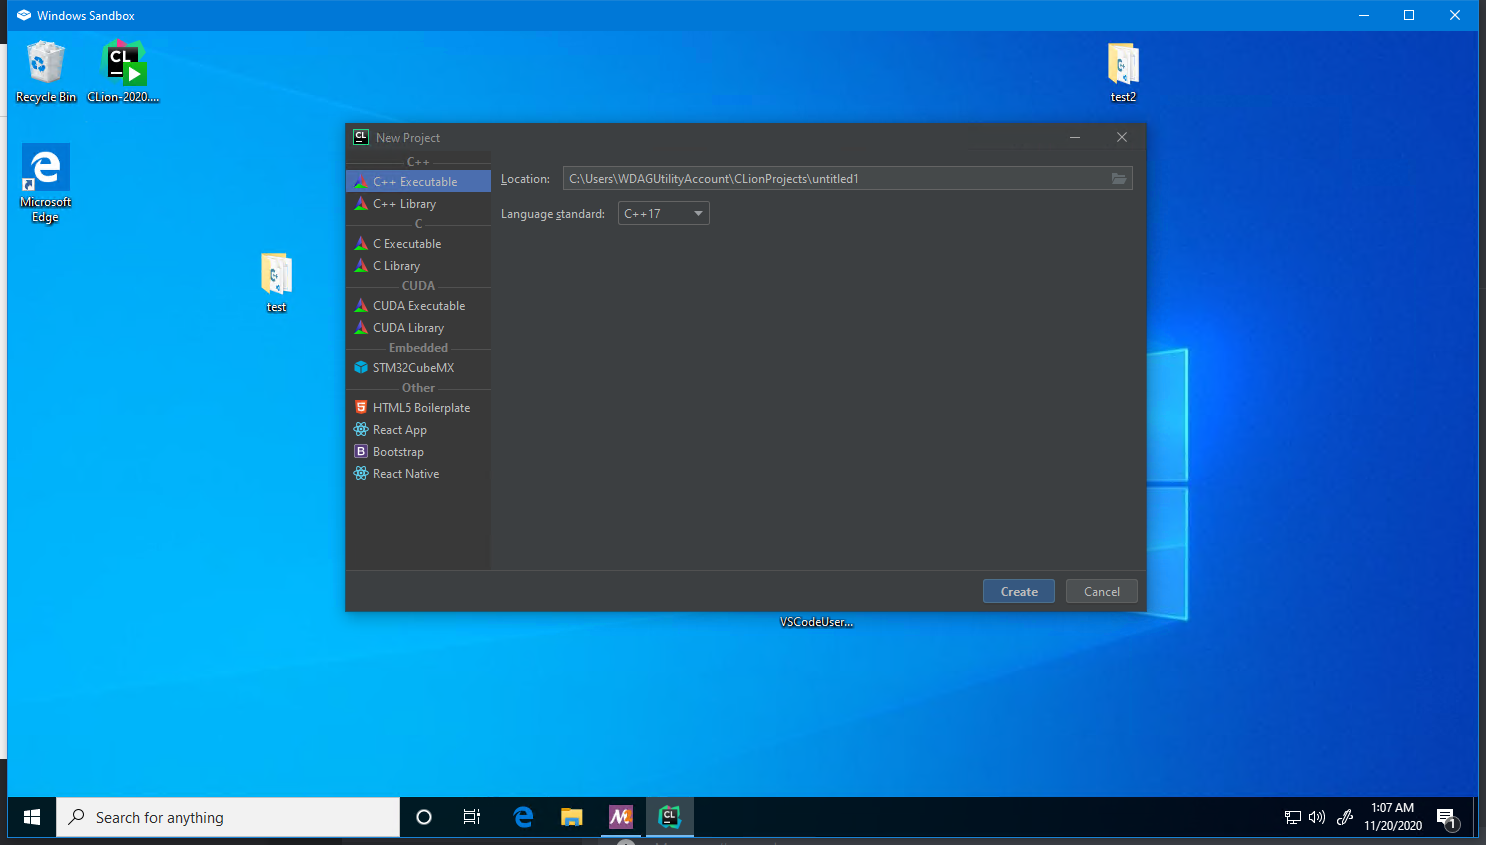Image resolution: width=1486 pixels, height=845 pixels.
Task: Click the taskbar search box
Action: click(x=228, y=817)
